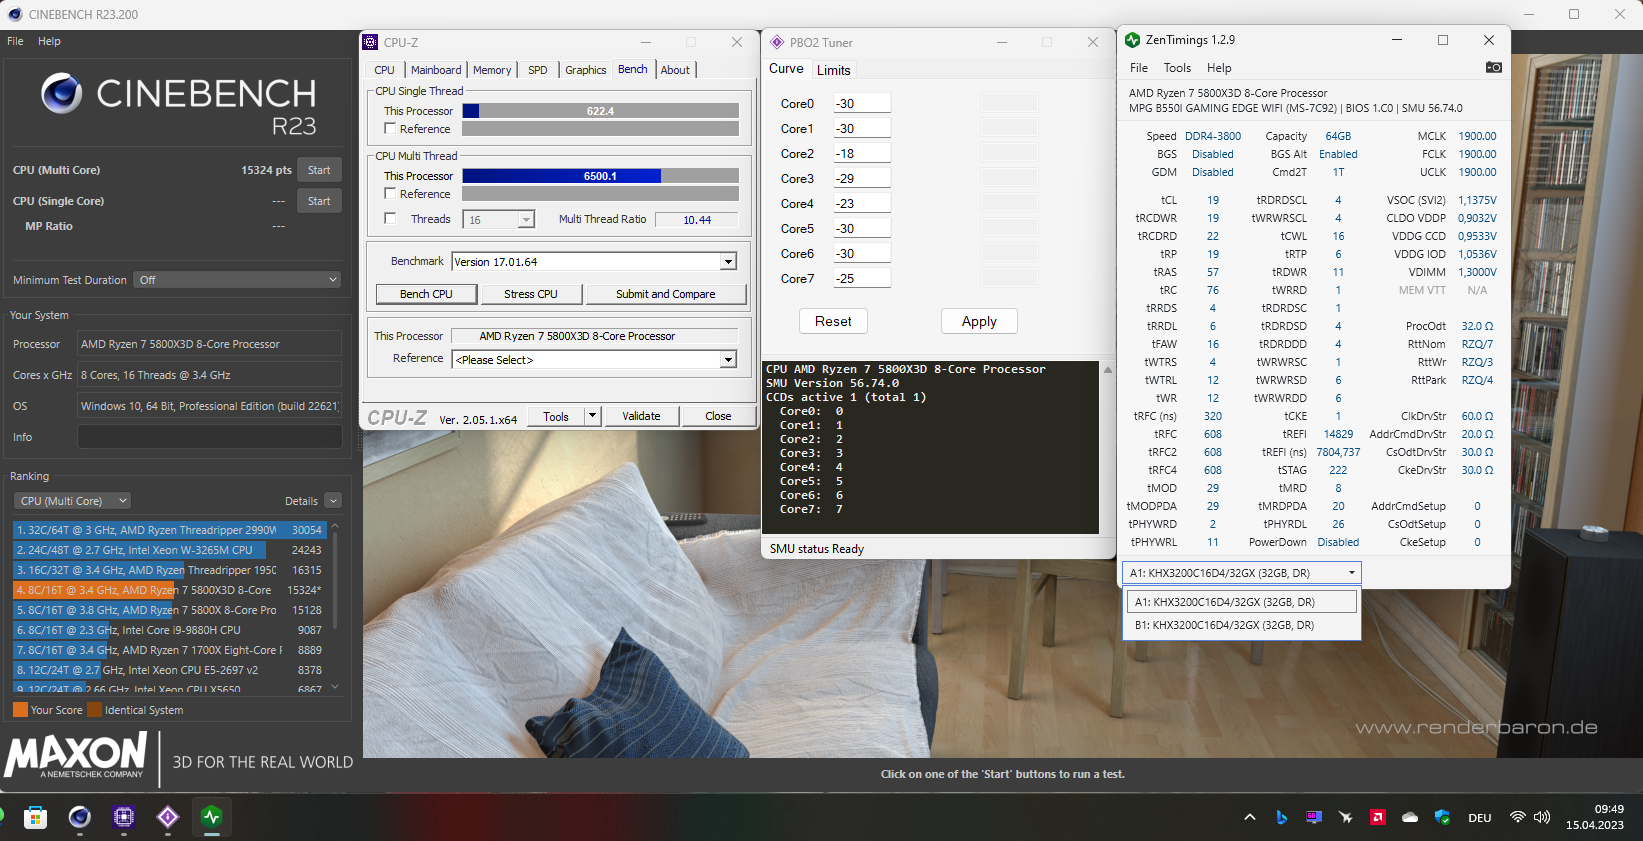Screen dimensions: 1643x841
Task: Open Windows Security shield tray icon
Action: tap(1442, 817)
